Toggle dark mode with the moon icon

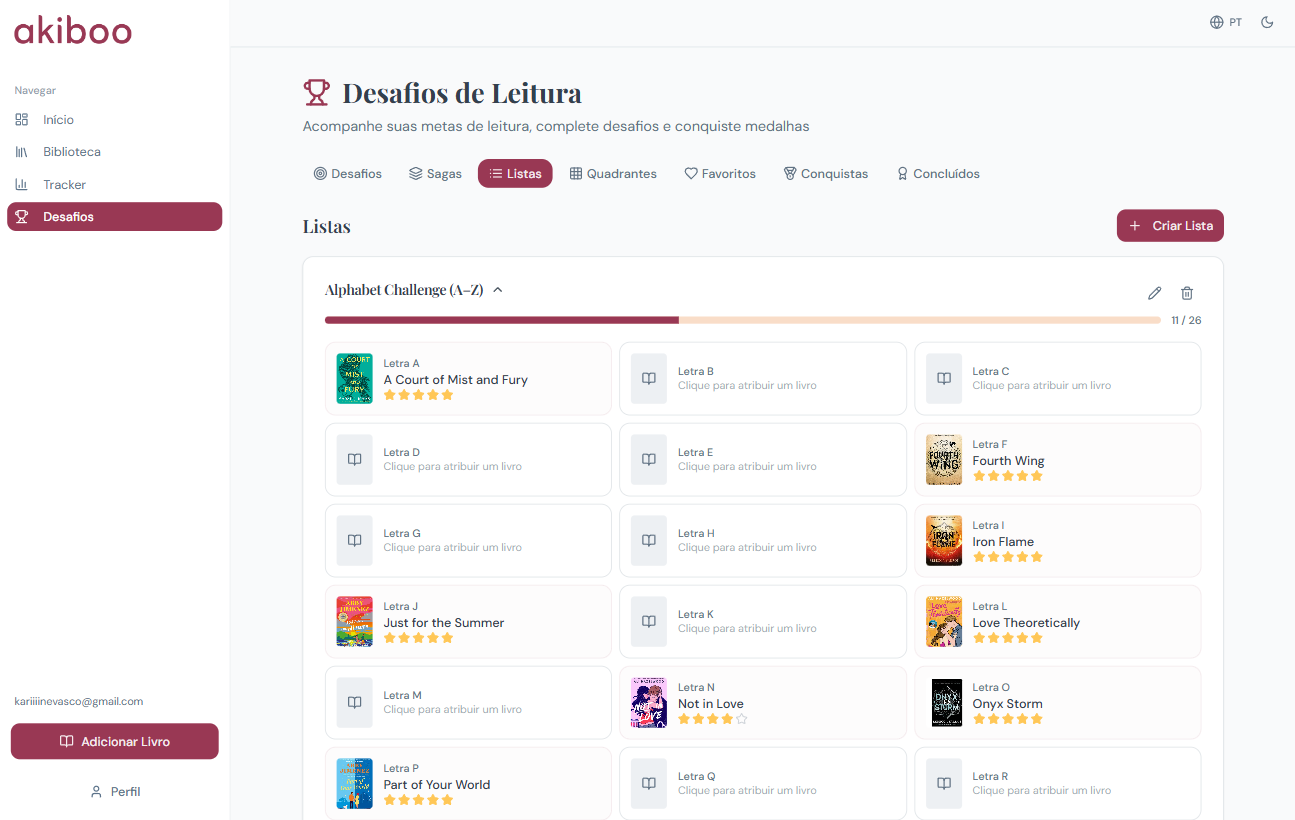pos(1267,21)
